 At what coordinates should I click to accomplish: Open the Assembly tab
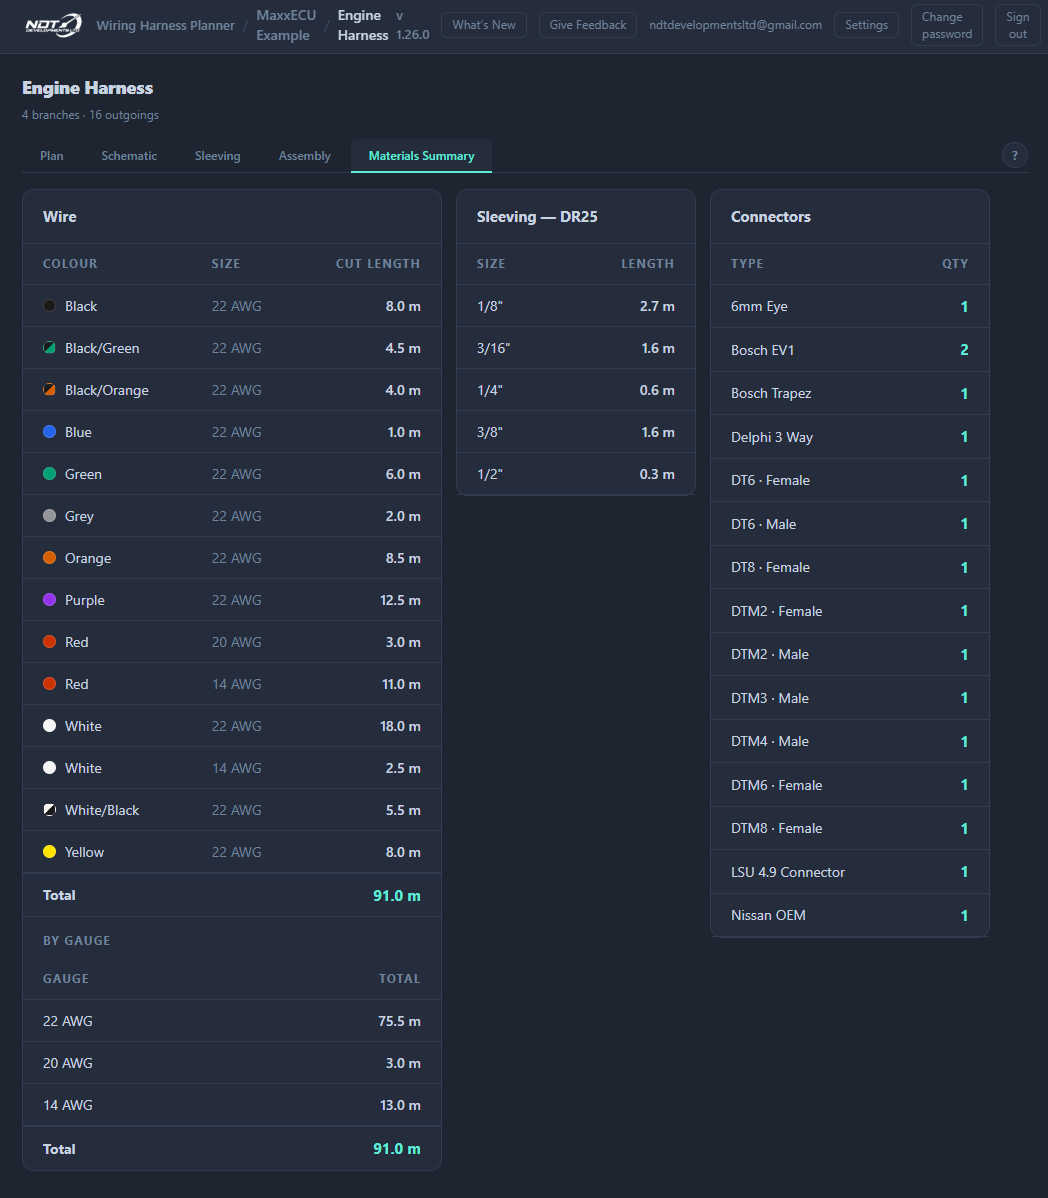pyautogui.click(x=305, y=156)
